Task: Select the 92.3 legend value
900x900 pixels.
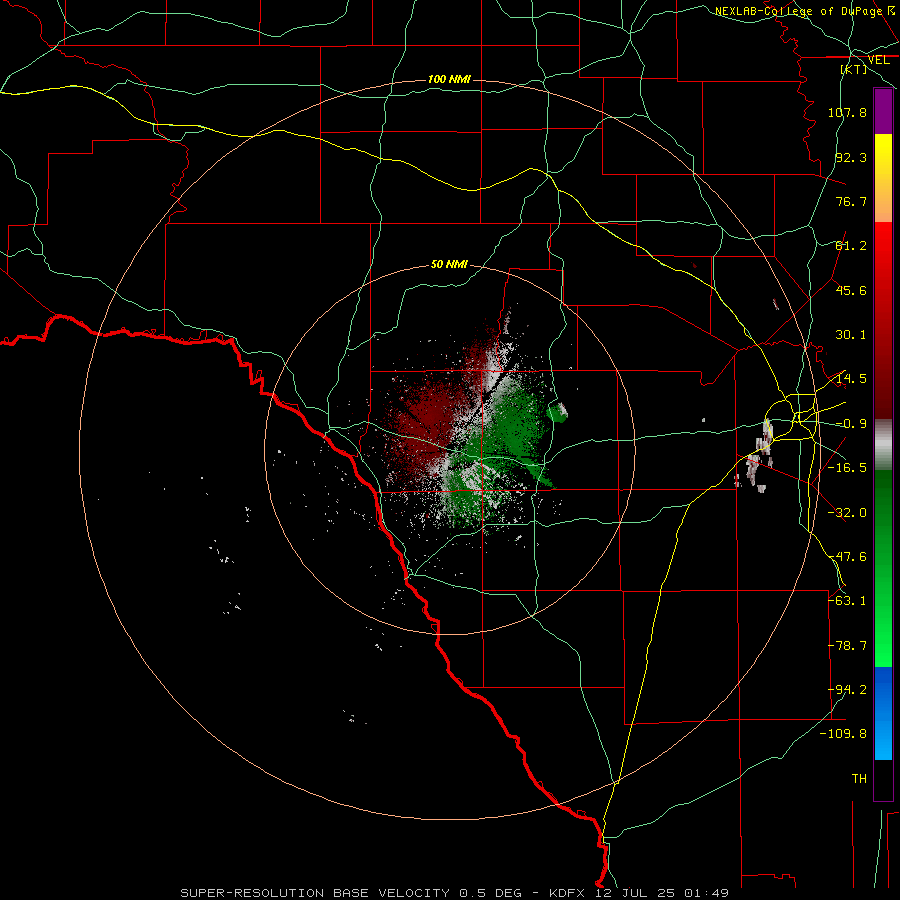Action: [851, 157]
